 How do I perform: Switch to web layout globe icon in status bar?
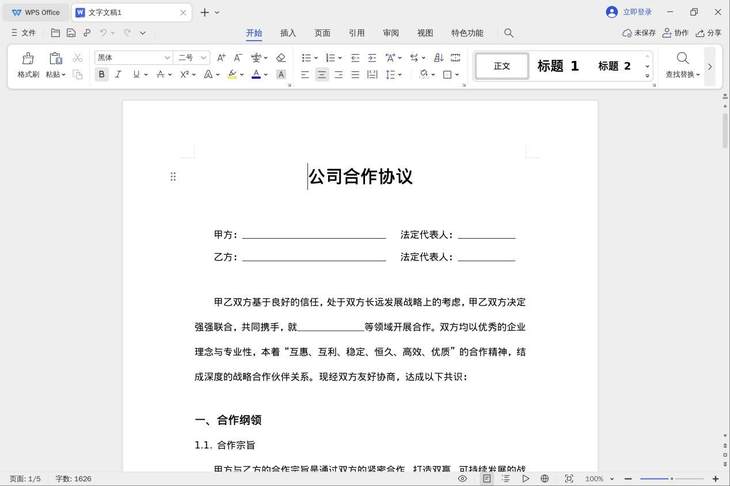click(x=546, y=479)
